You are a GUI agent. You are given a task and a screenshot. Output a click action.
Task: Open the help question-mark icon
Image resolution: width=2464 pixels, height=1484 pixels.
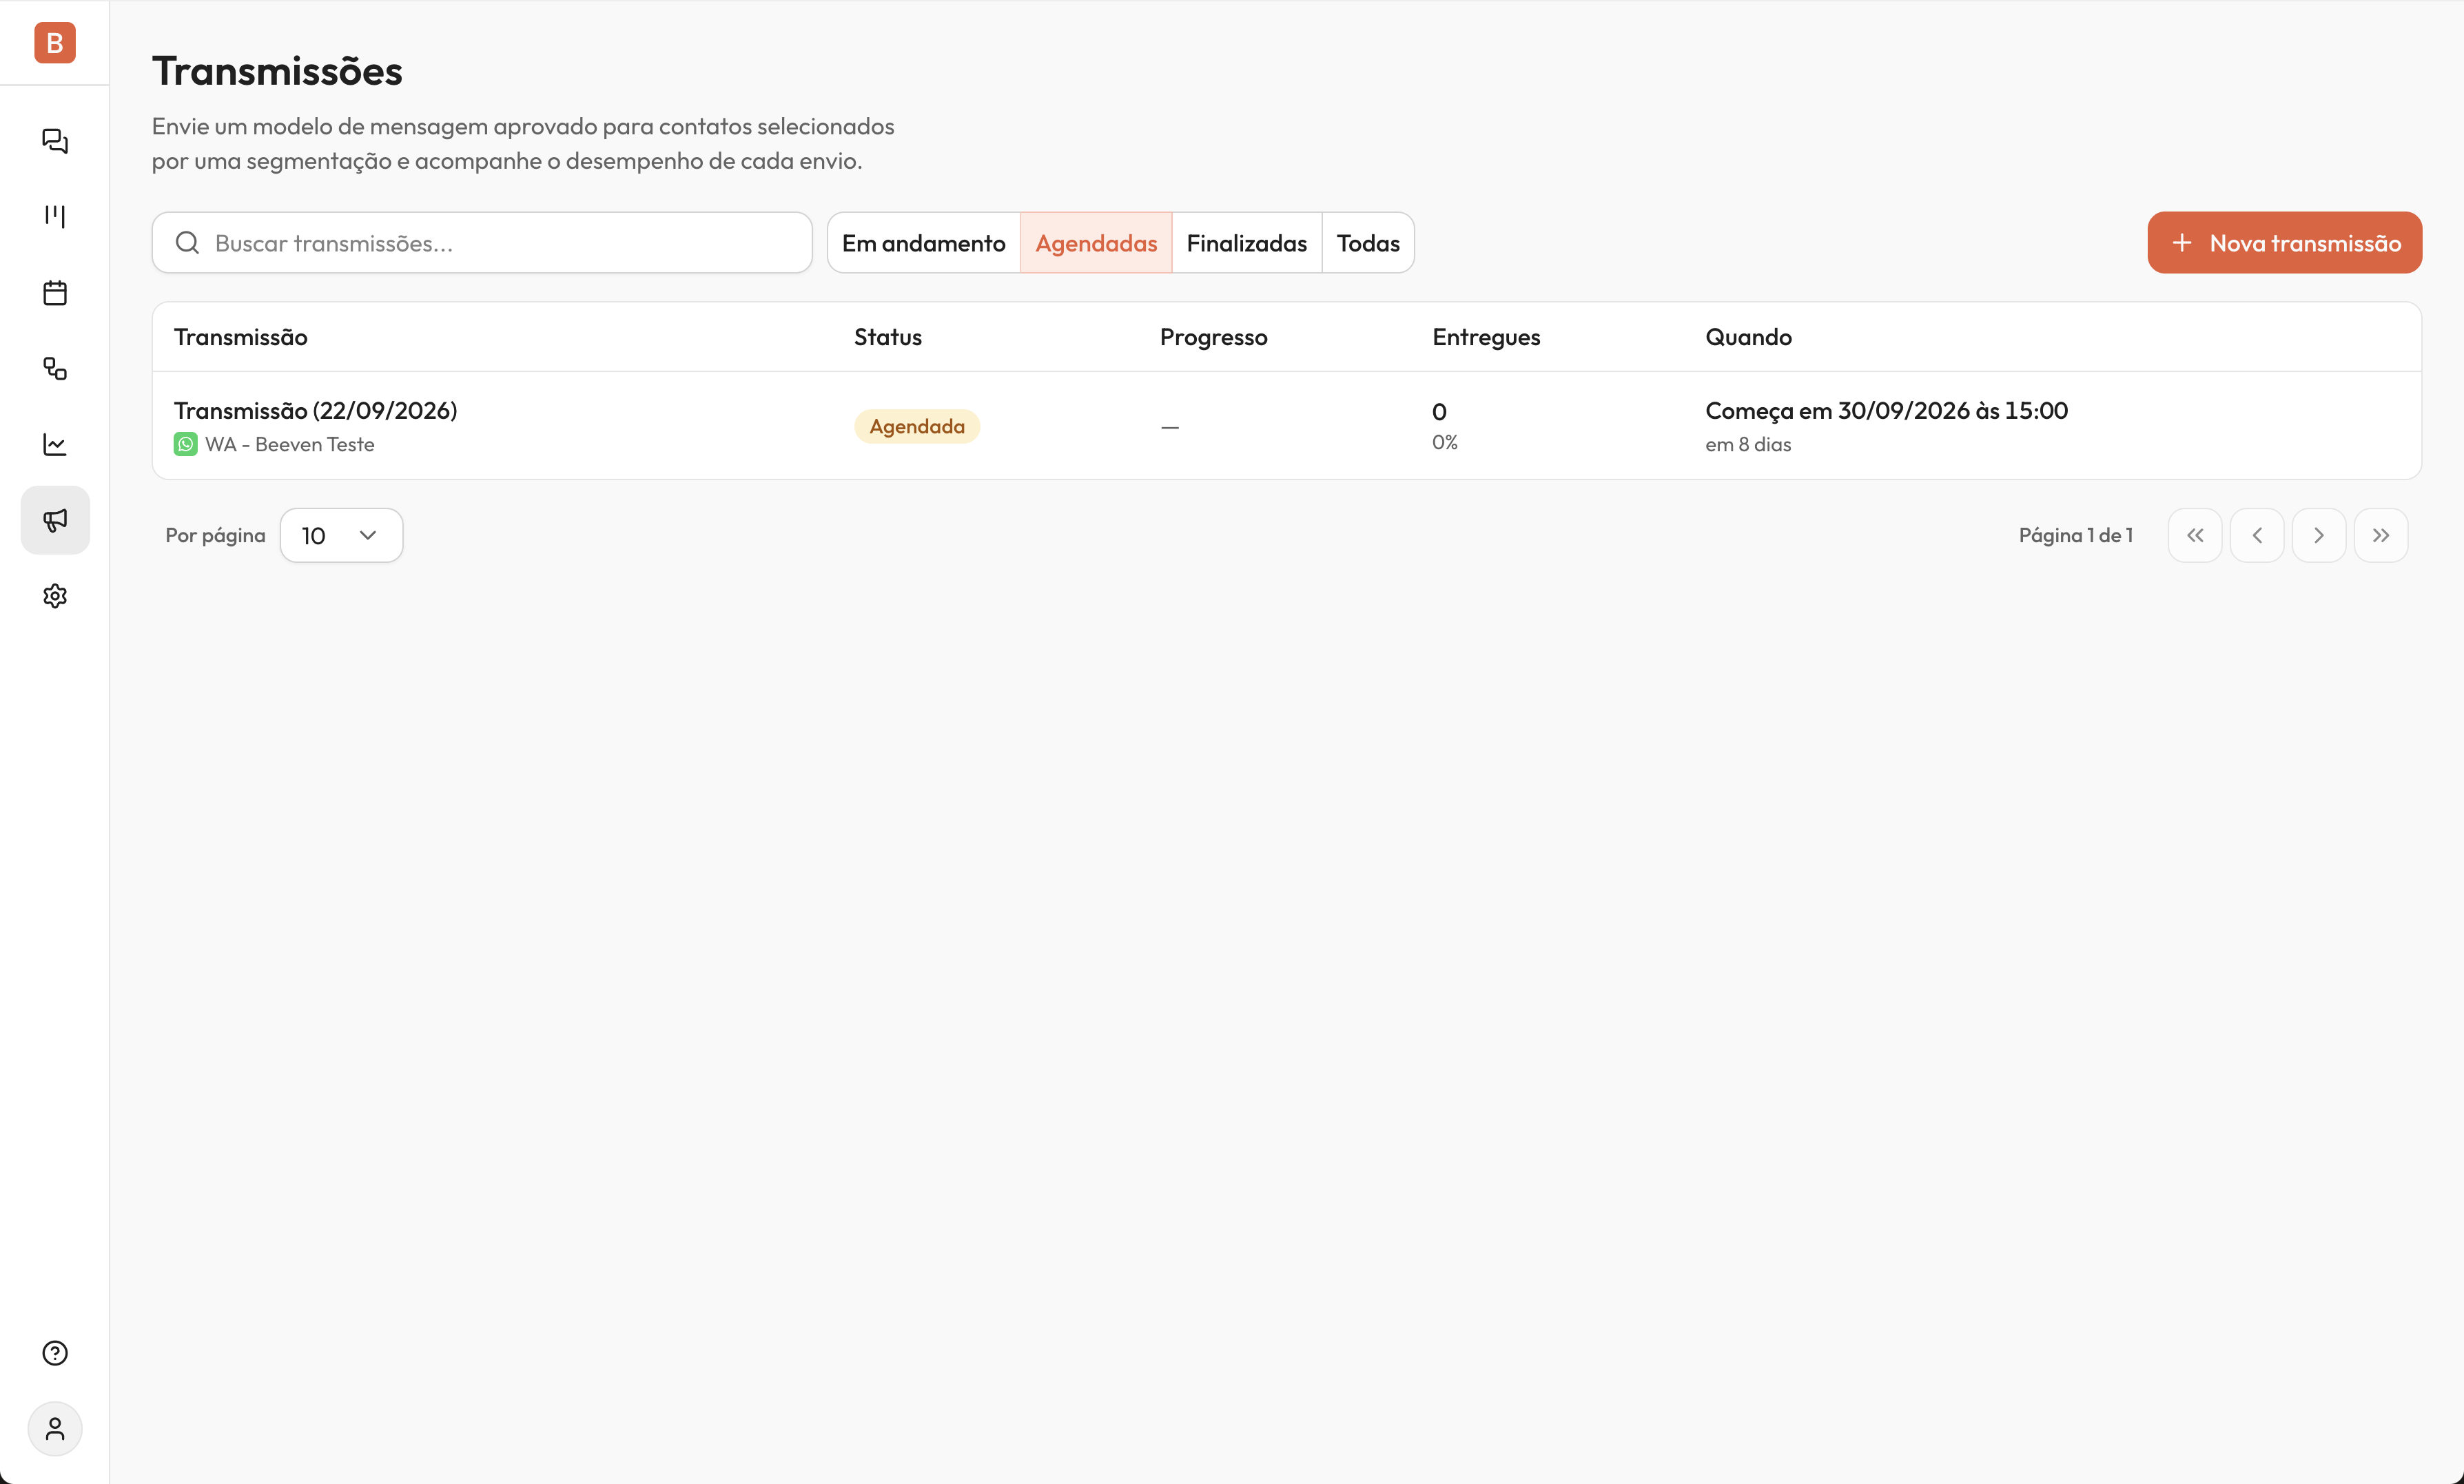(55, 1353)
